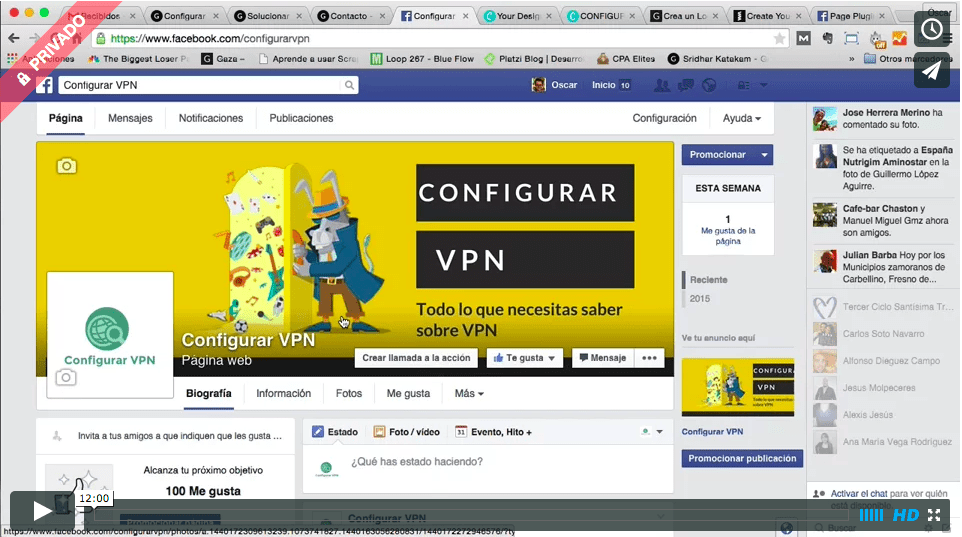Click the screen capture extension icon
962x537 pixels.
coord(852,39)
